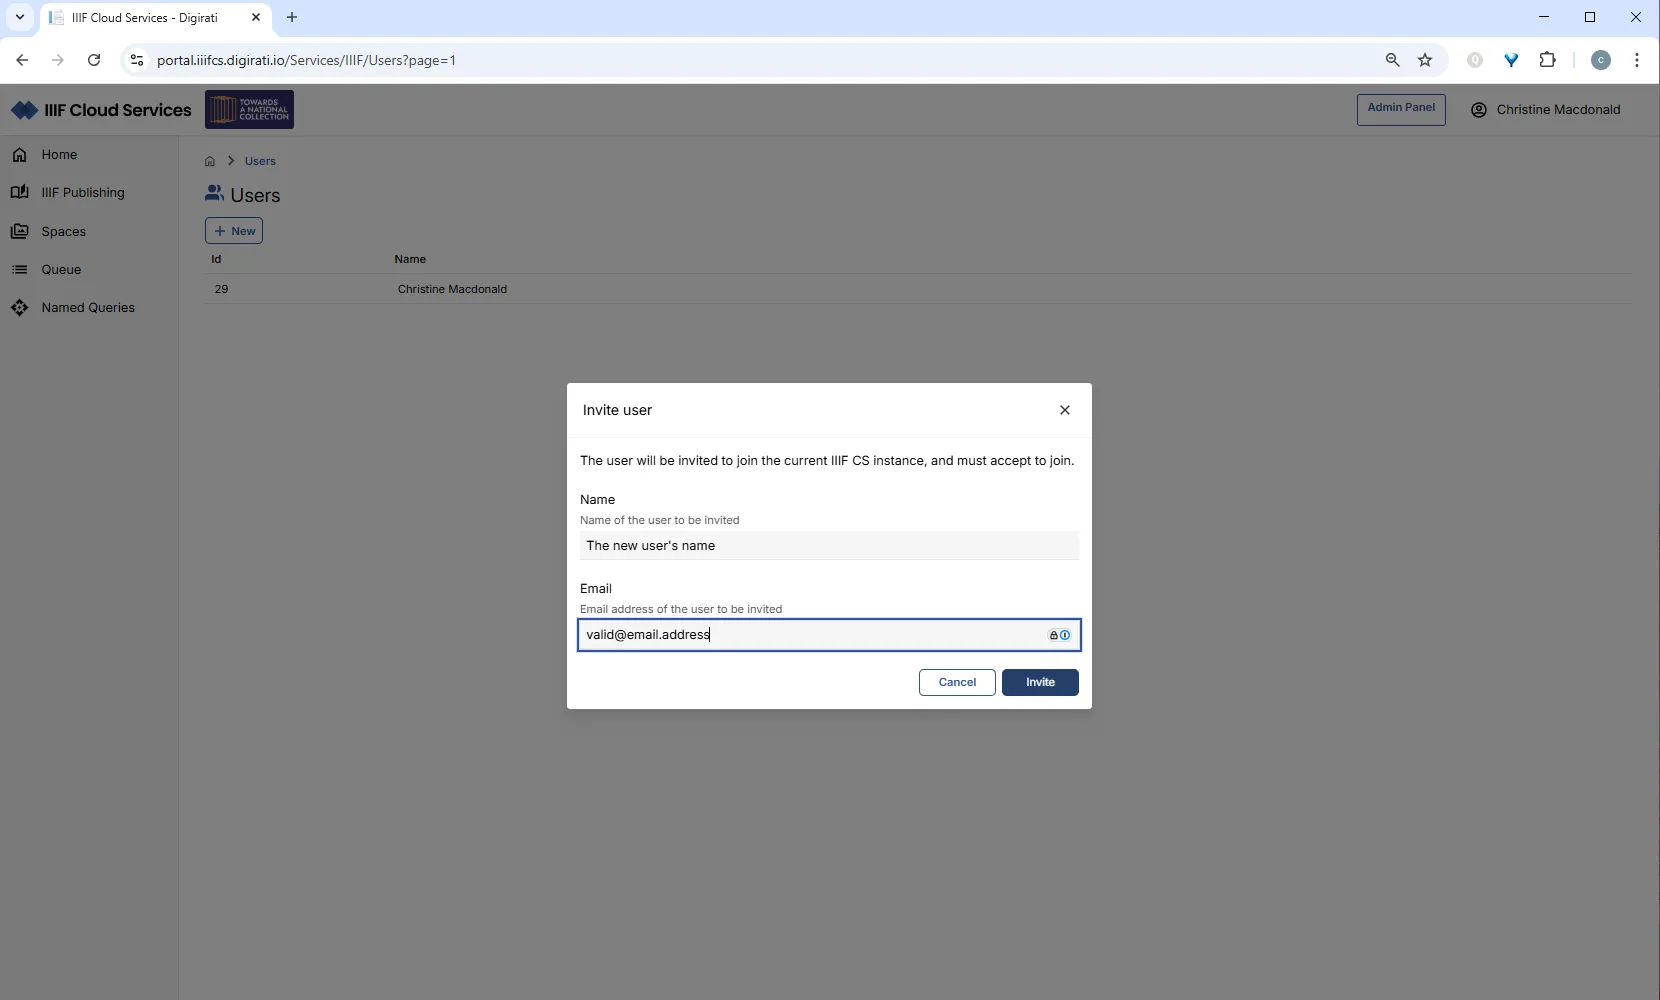This screenshot has width=1660, height=1000.
Task: Open the Spaces section
Action: click(x=62, y=231)
